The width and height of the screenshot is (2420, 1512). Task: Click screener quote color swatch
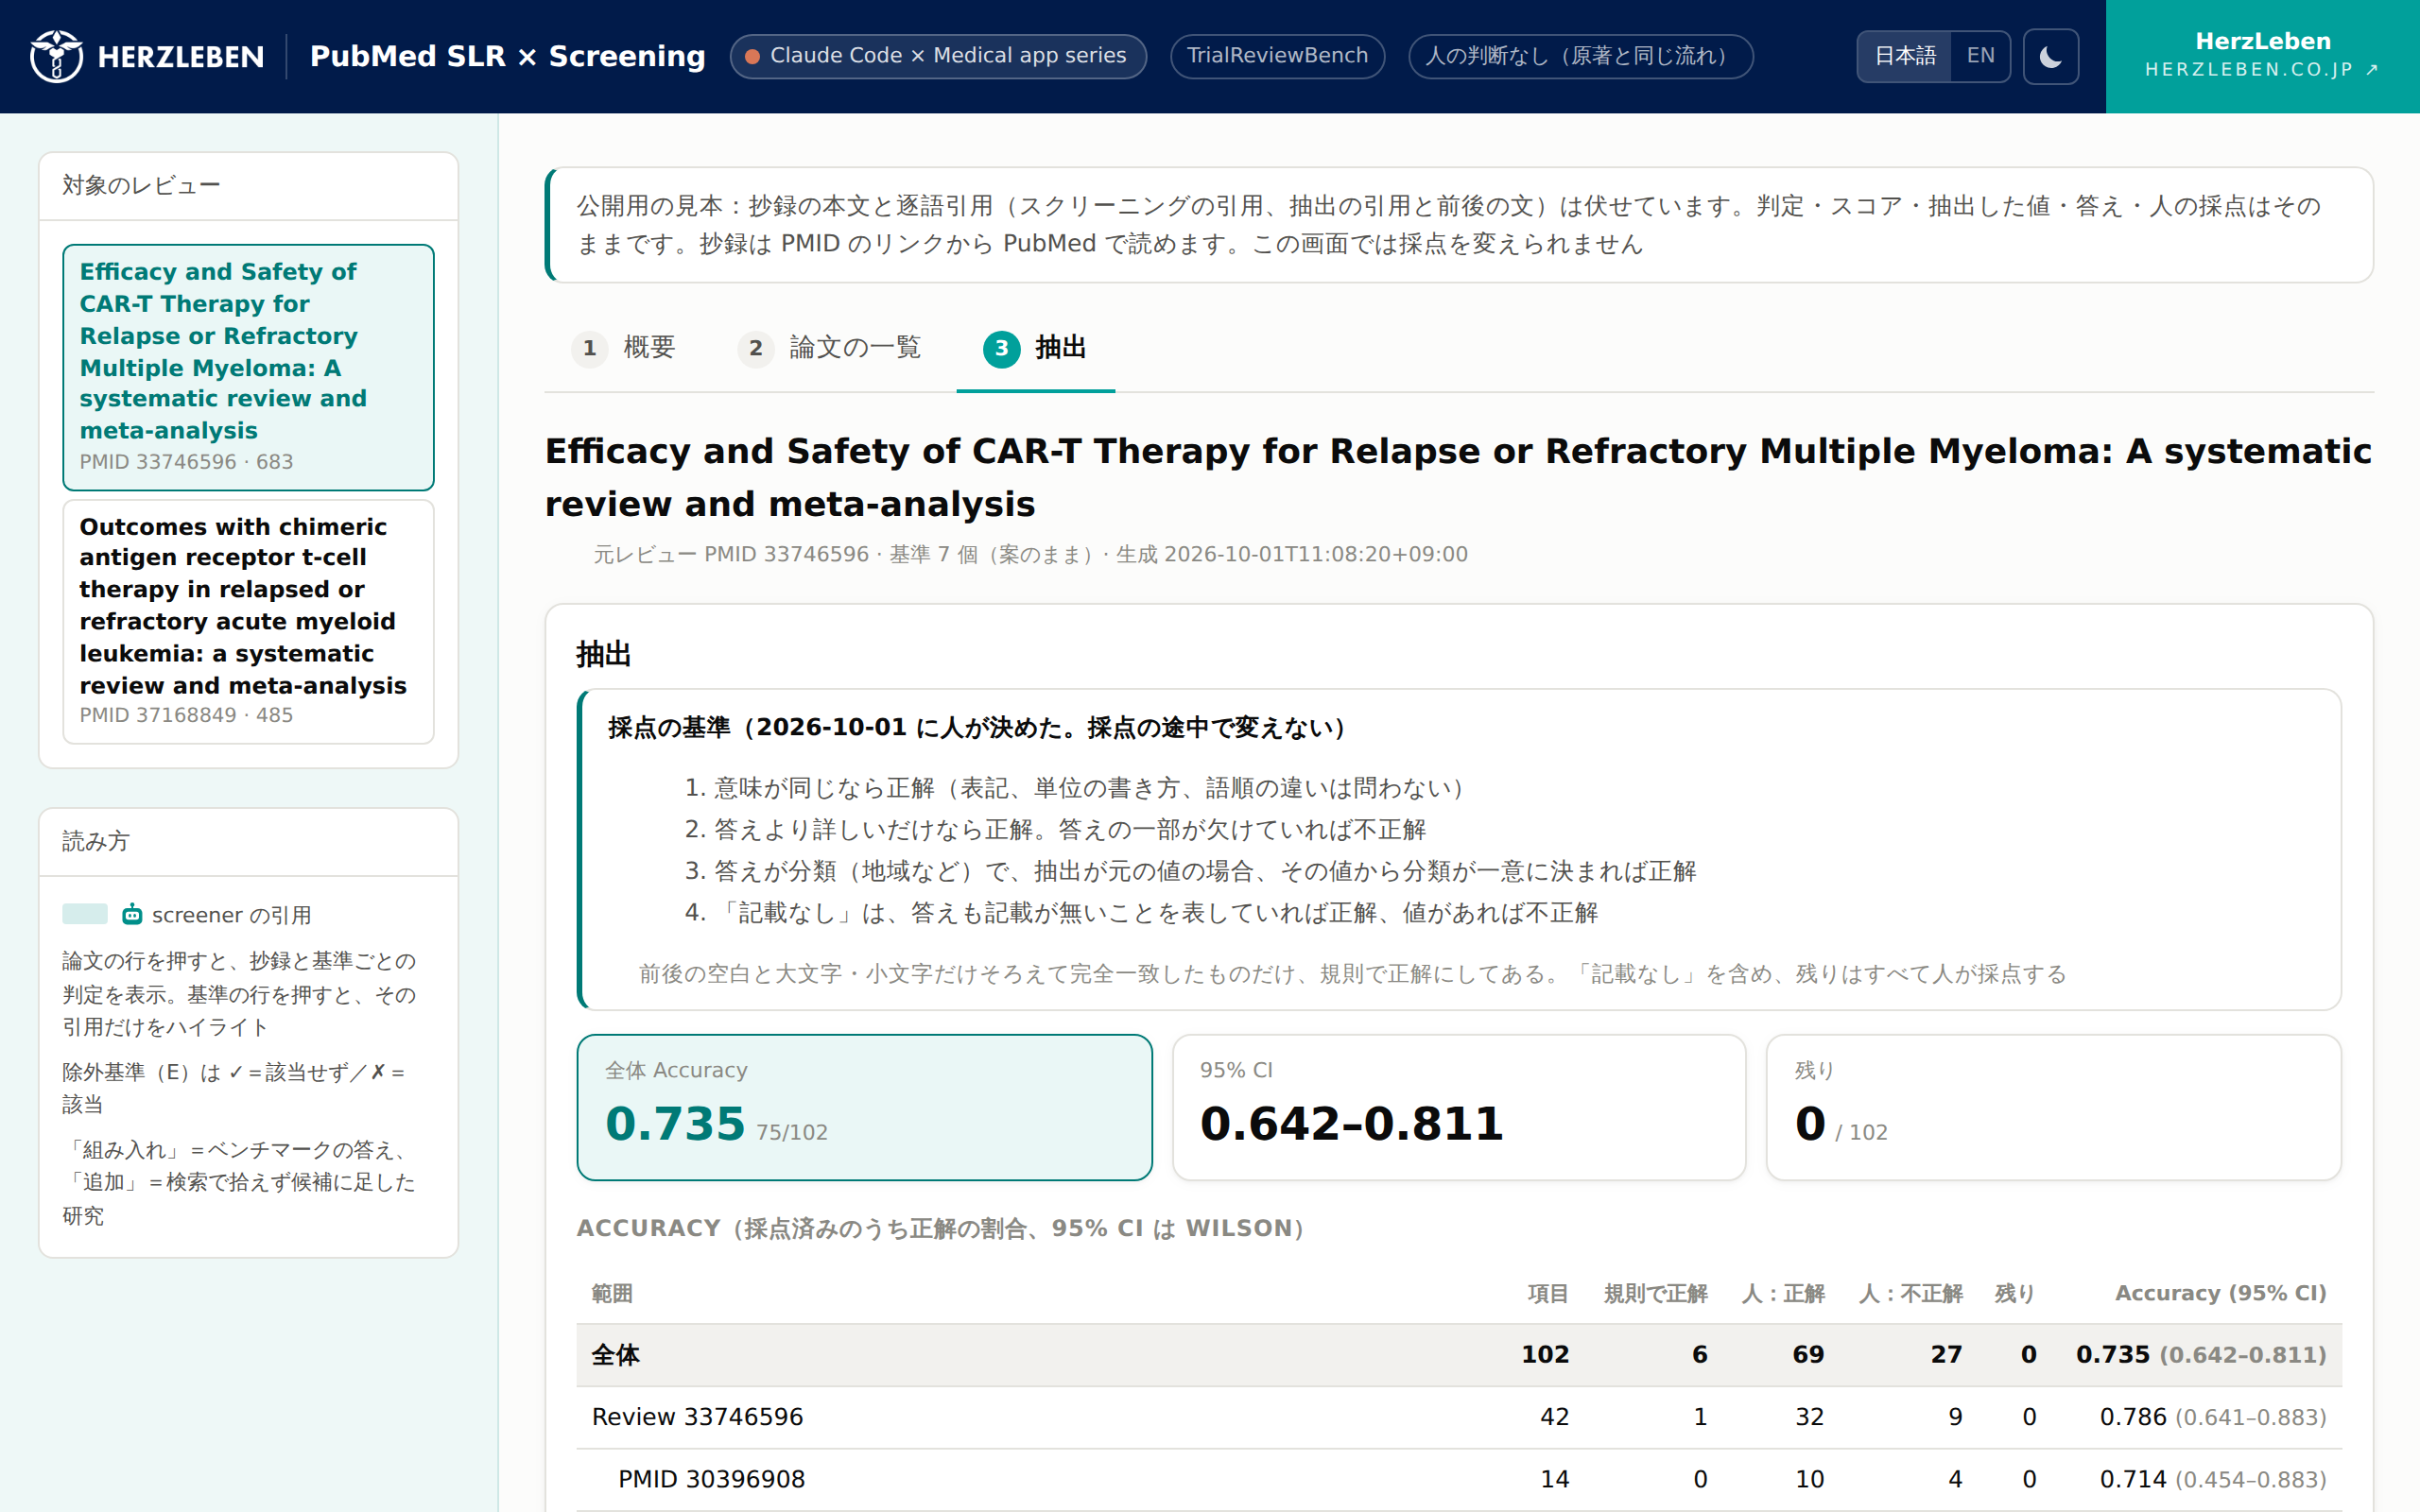pos(85,914)
